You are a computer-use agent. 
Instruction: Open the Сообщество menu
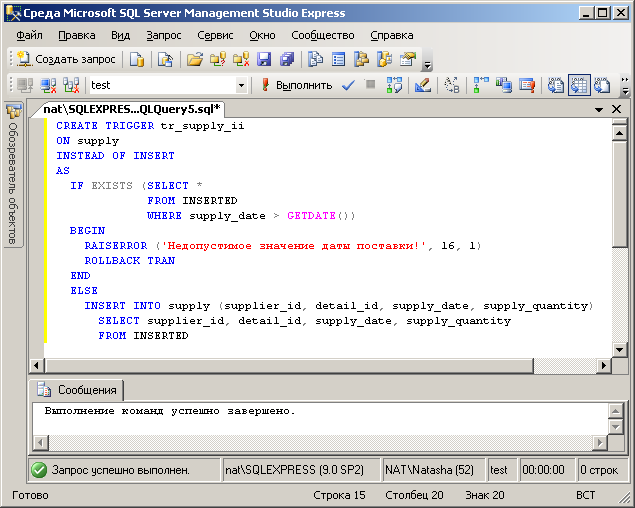(x=323, y=36)
